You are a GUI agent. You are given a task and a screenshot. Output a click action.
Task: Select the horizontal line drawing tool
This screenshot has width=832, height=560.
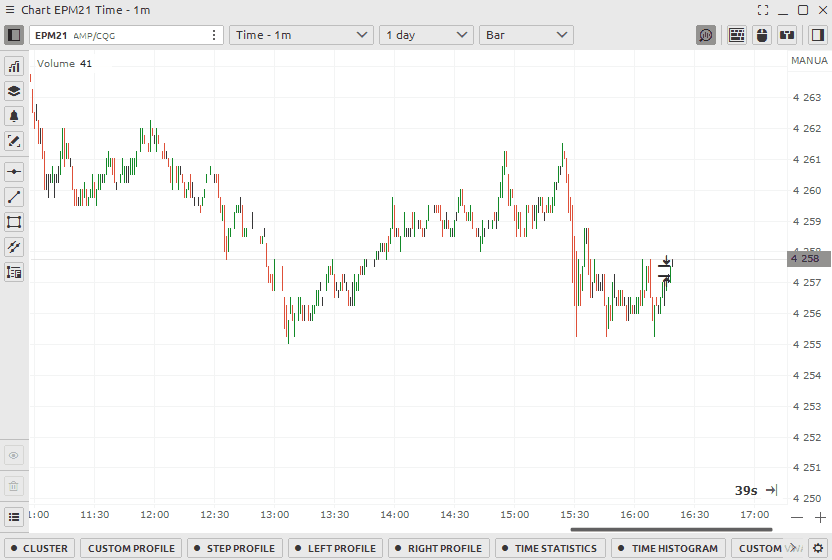pyautogui.click(x=14, y=172)
